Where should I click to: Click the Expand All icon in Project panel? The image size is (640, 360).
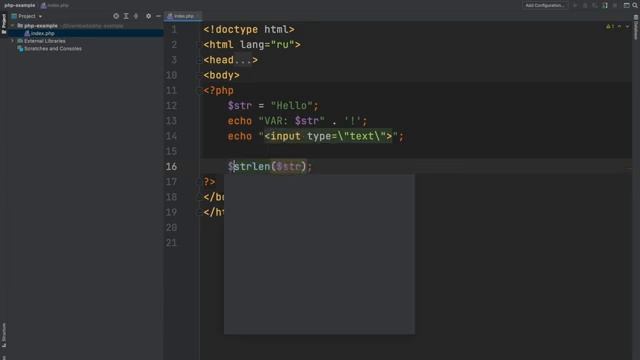coord(126,16)
